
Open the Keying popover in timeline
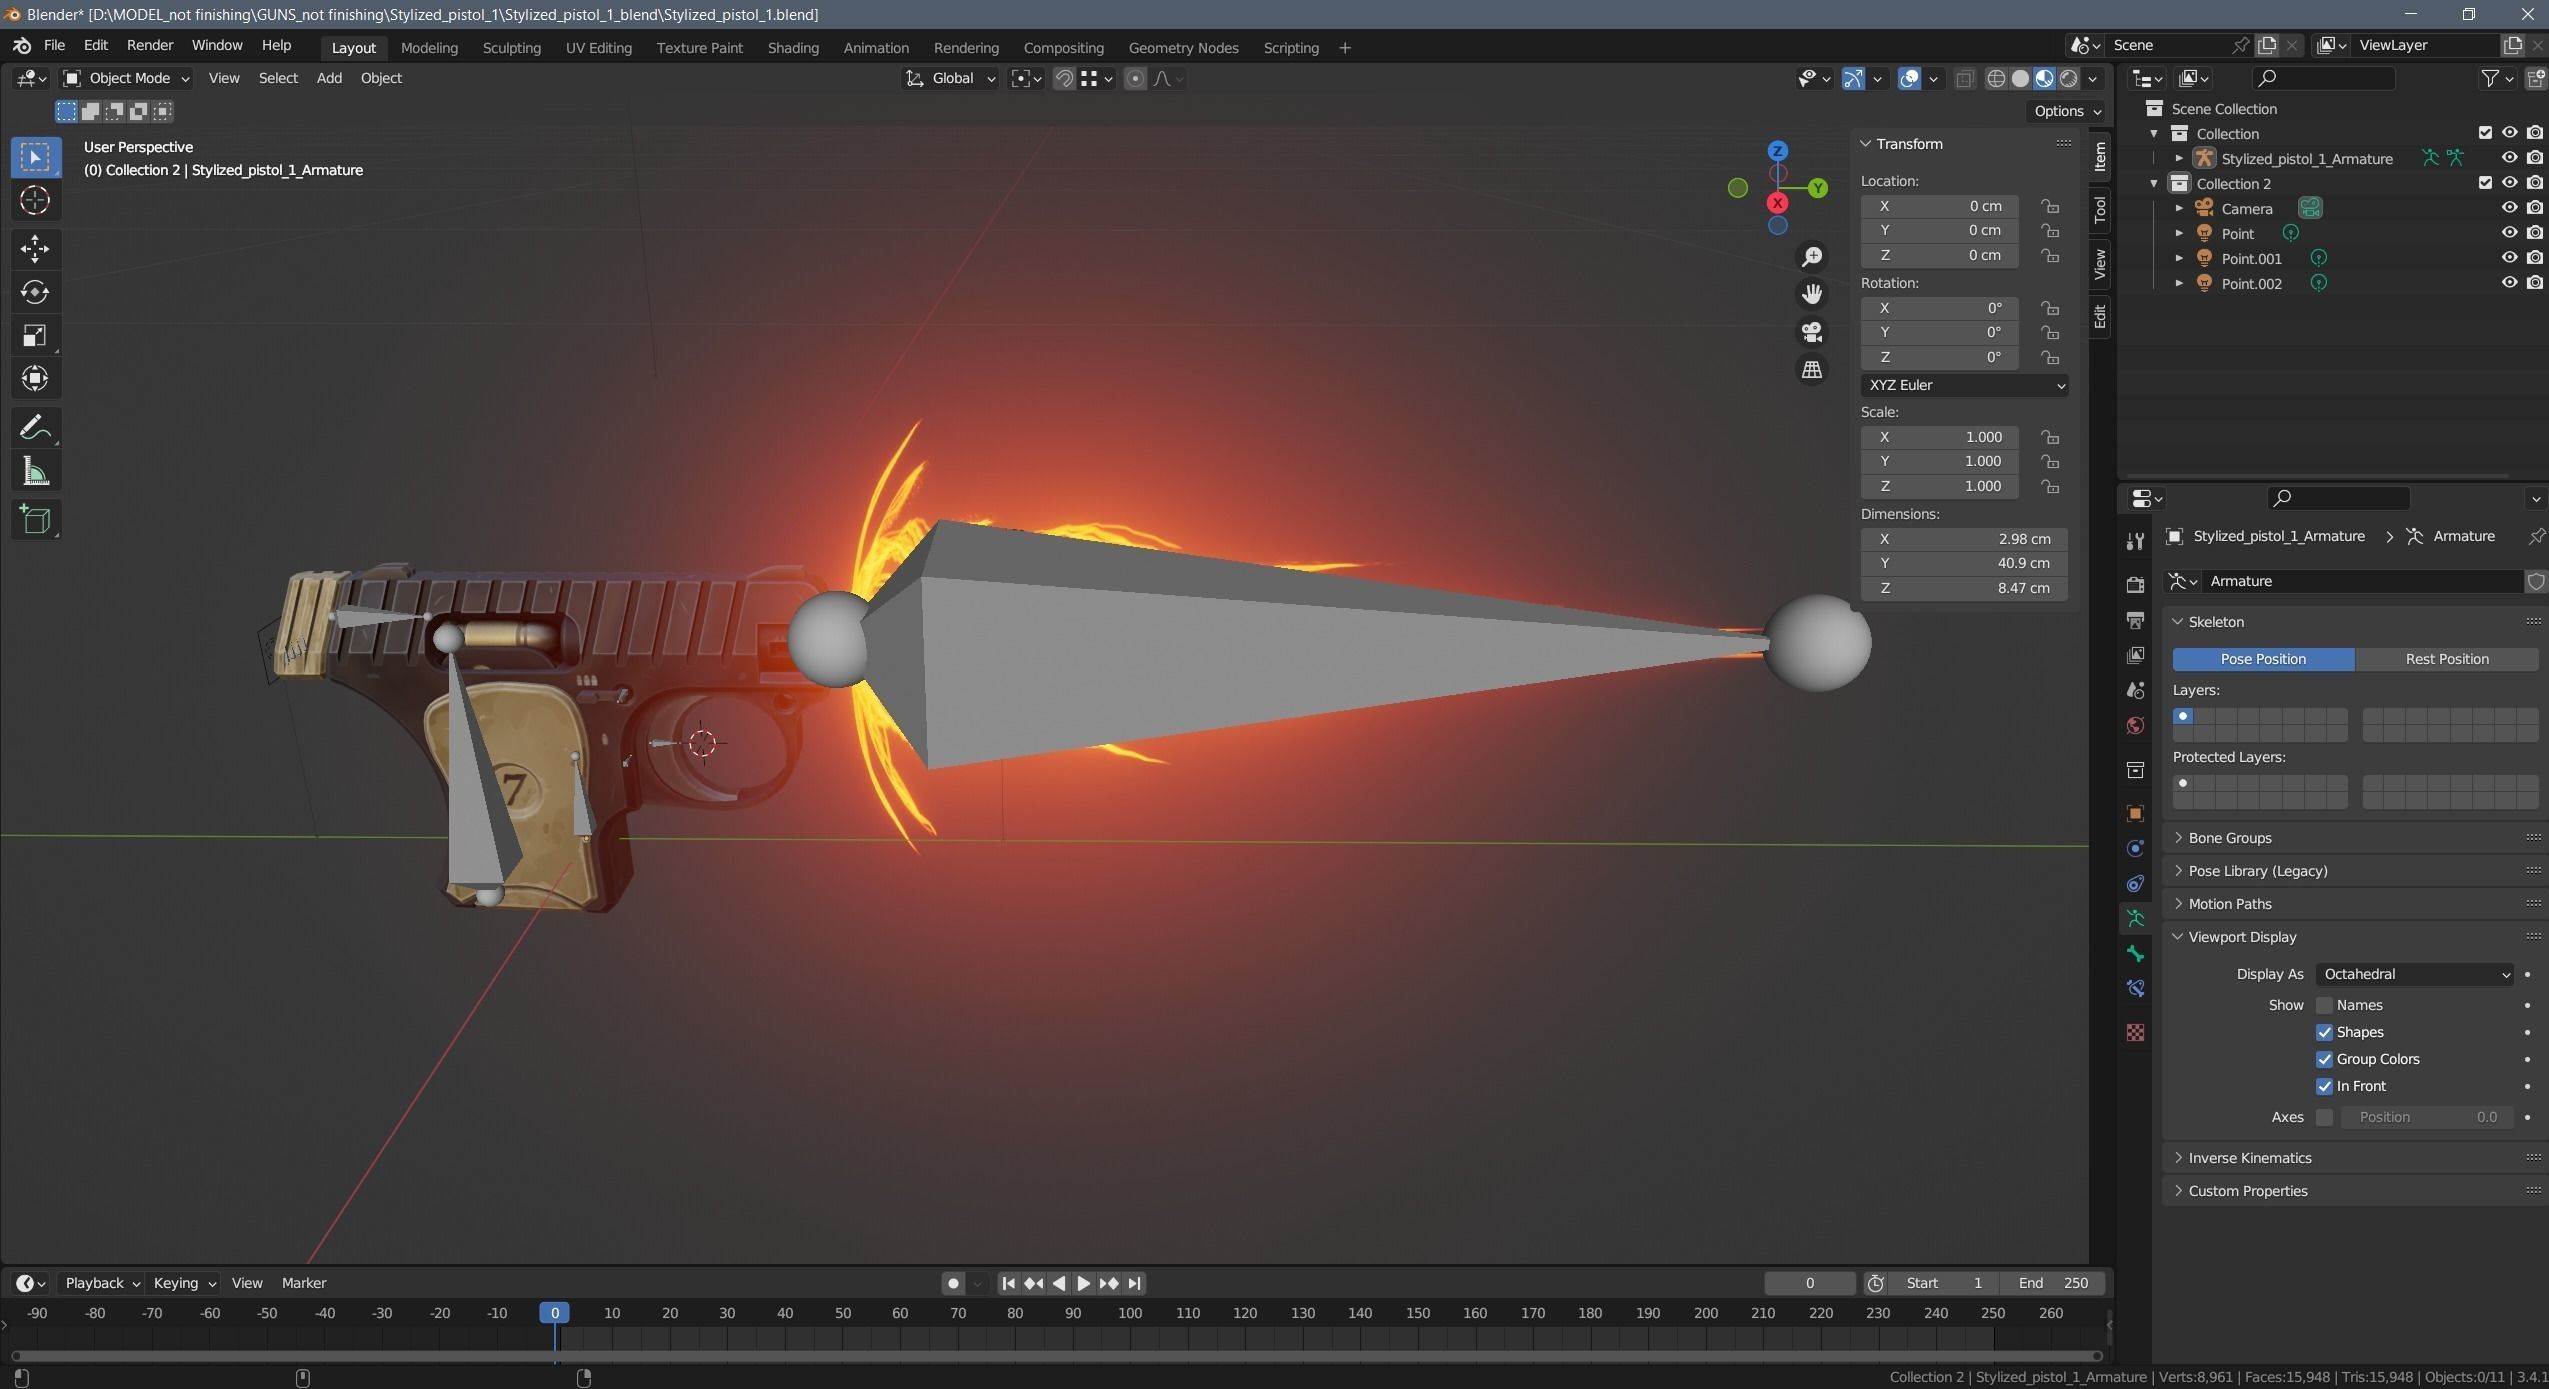184,1283
